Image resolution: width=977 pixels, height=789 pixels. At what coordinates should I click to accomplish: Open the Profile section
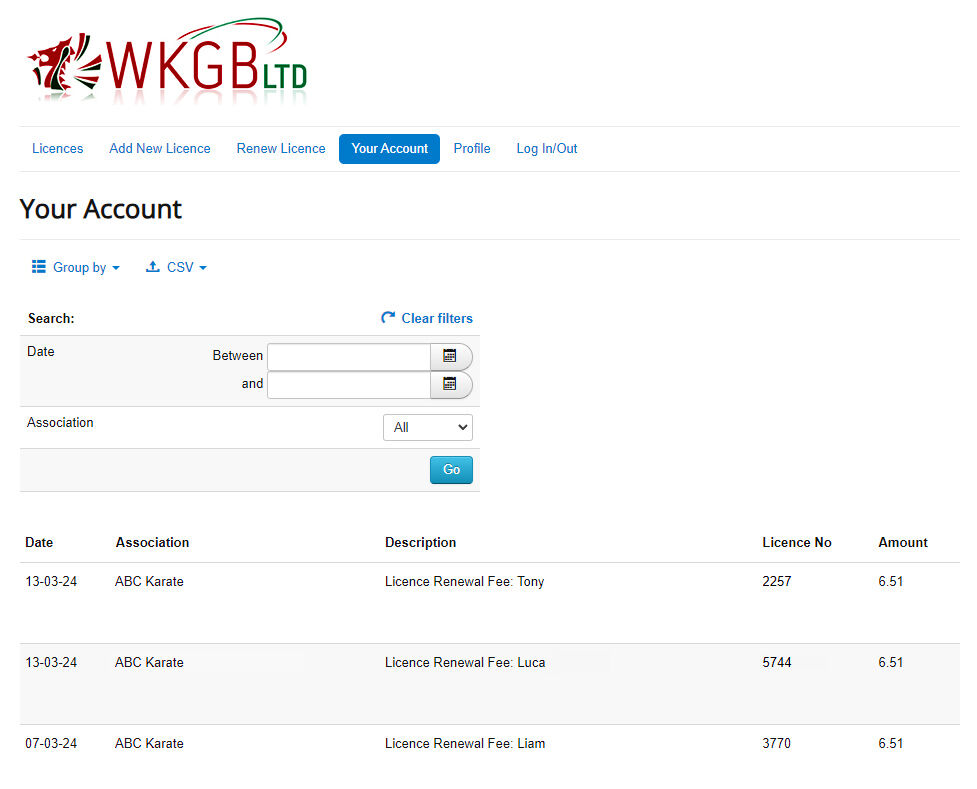click(x=472, y=148)
